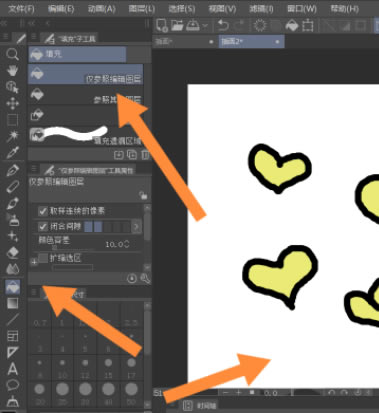This screenshot has height=413, width=379.
Task: Open the 窗口(W) menu
Action: pos(302,8)
